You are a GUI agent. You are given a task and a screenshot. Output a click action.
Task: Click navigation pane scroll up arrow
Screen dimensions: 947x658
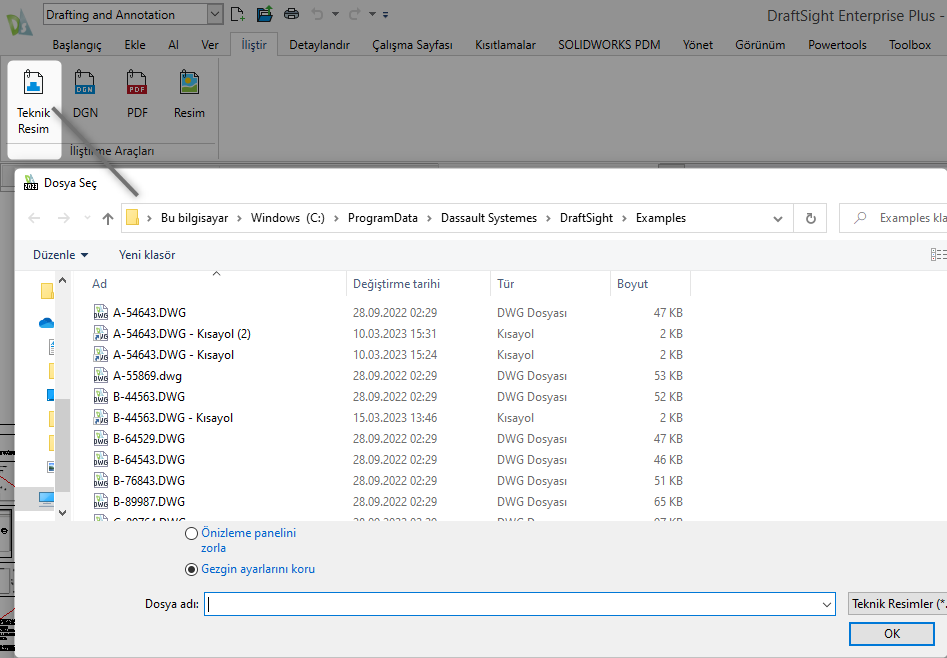click(62, 280)
